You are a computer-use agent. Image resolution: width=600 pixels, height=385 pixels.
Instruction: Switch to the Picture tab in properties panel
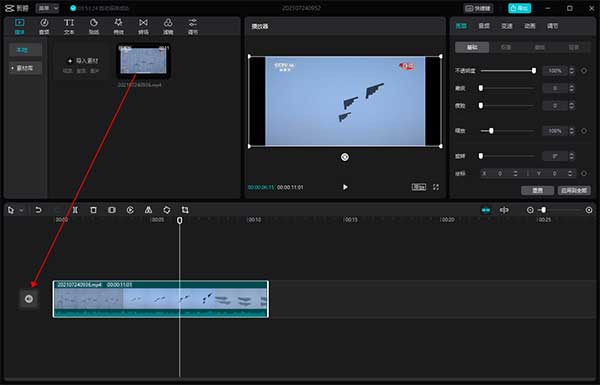(x=461, y=26)
